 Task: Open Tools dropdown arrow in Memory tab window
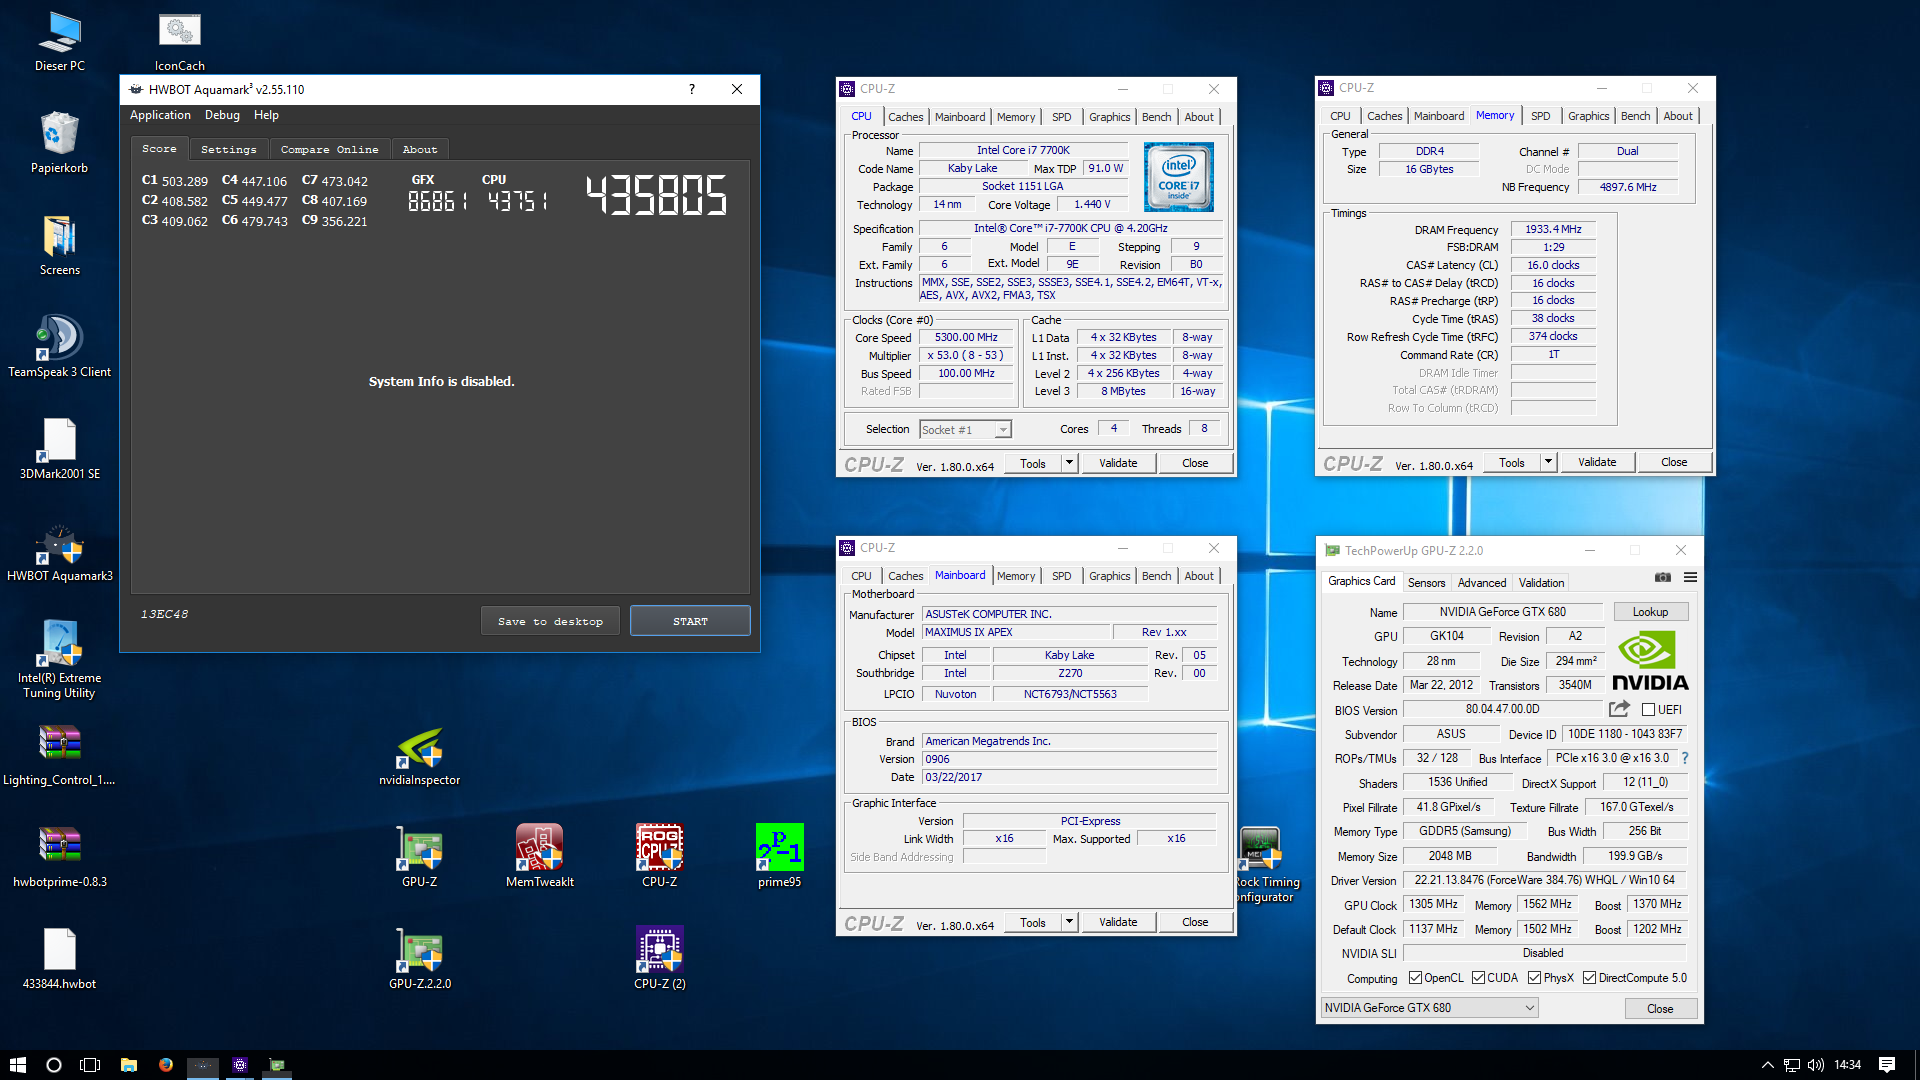tap(1548, 462)
